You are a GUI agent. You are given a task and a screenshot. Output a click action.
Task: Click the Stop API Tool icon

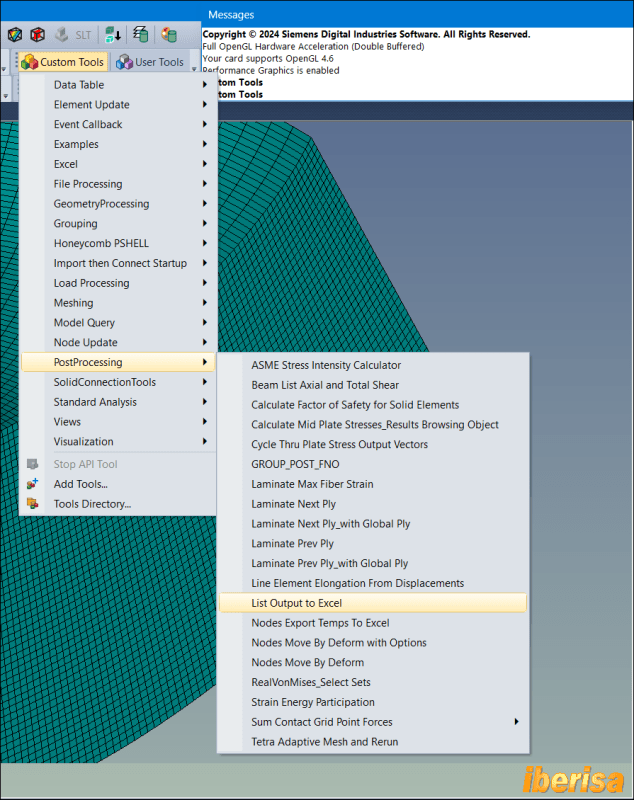point(32,464)
